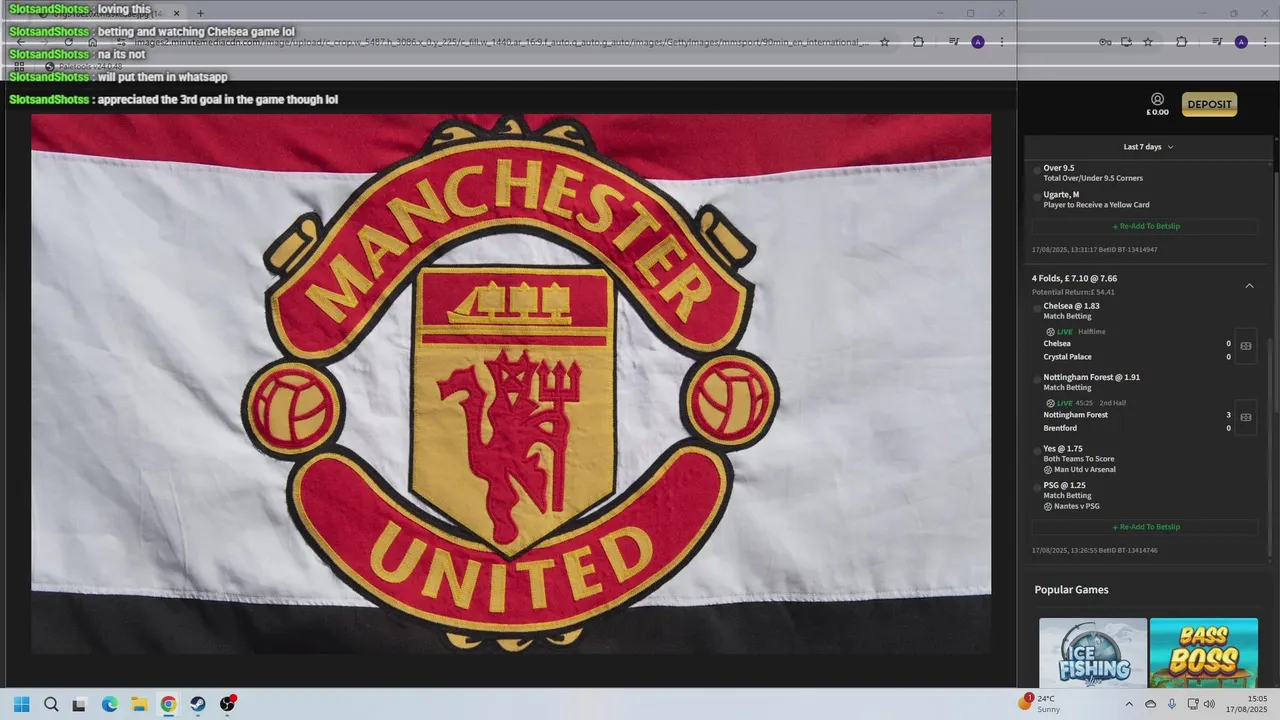Open media controls icon in front image window
Image resolution: width=1280 pixels, height=720 pixels.
[x=953, y=42]
